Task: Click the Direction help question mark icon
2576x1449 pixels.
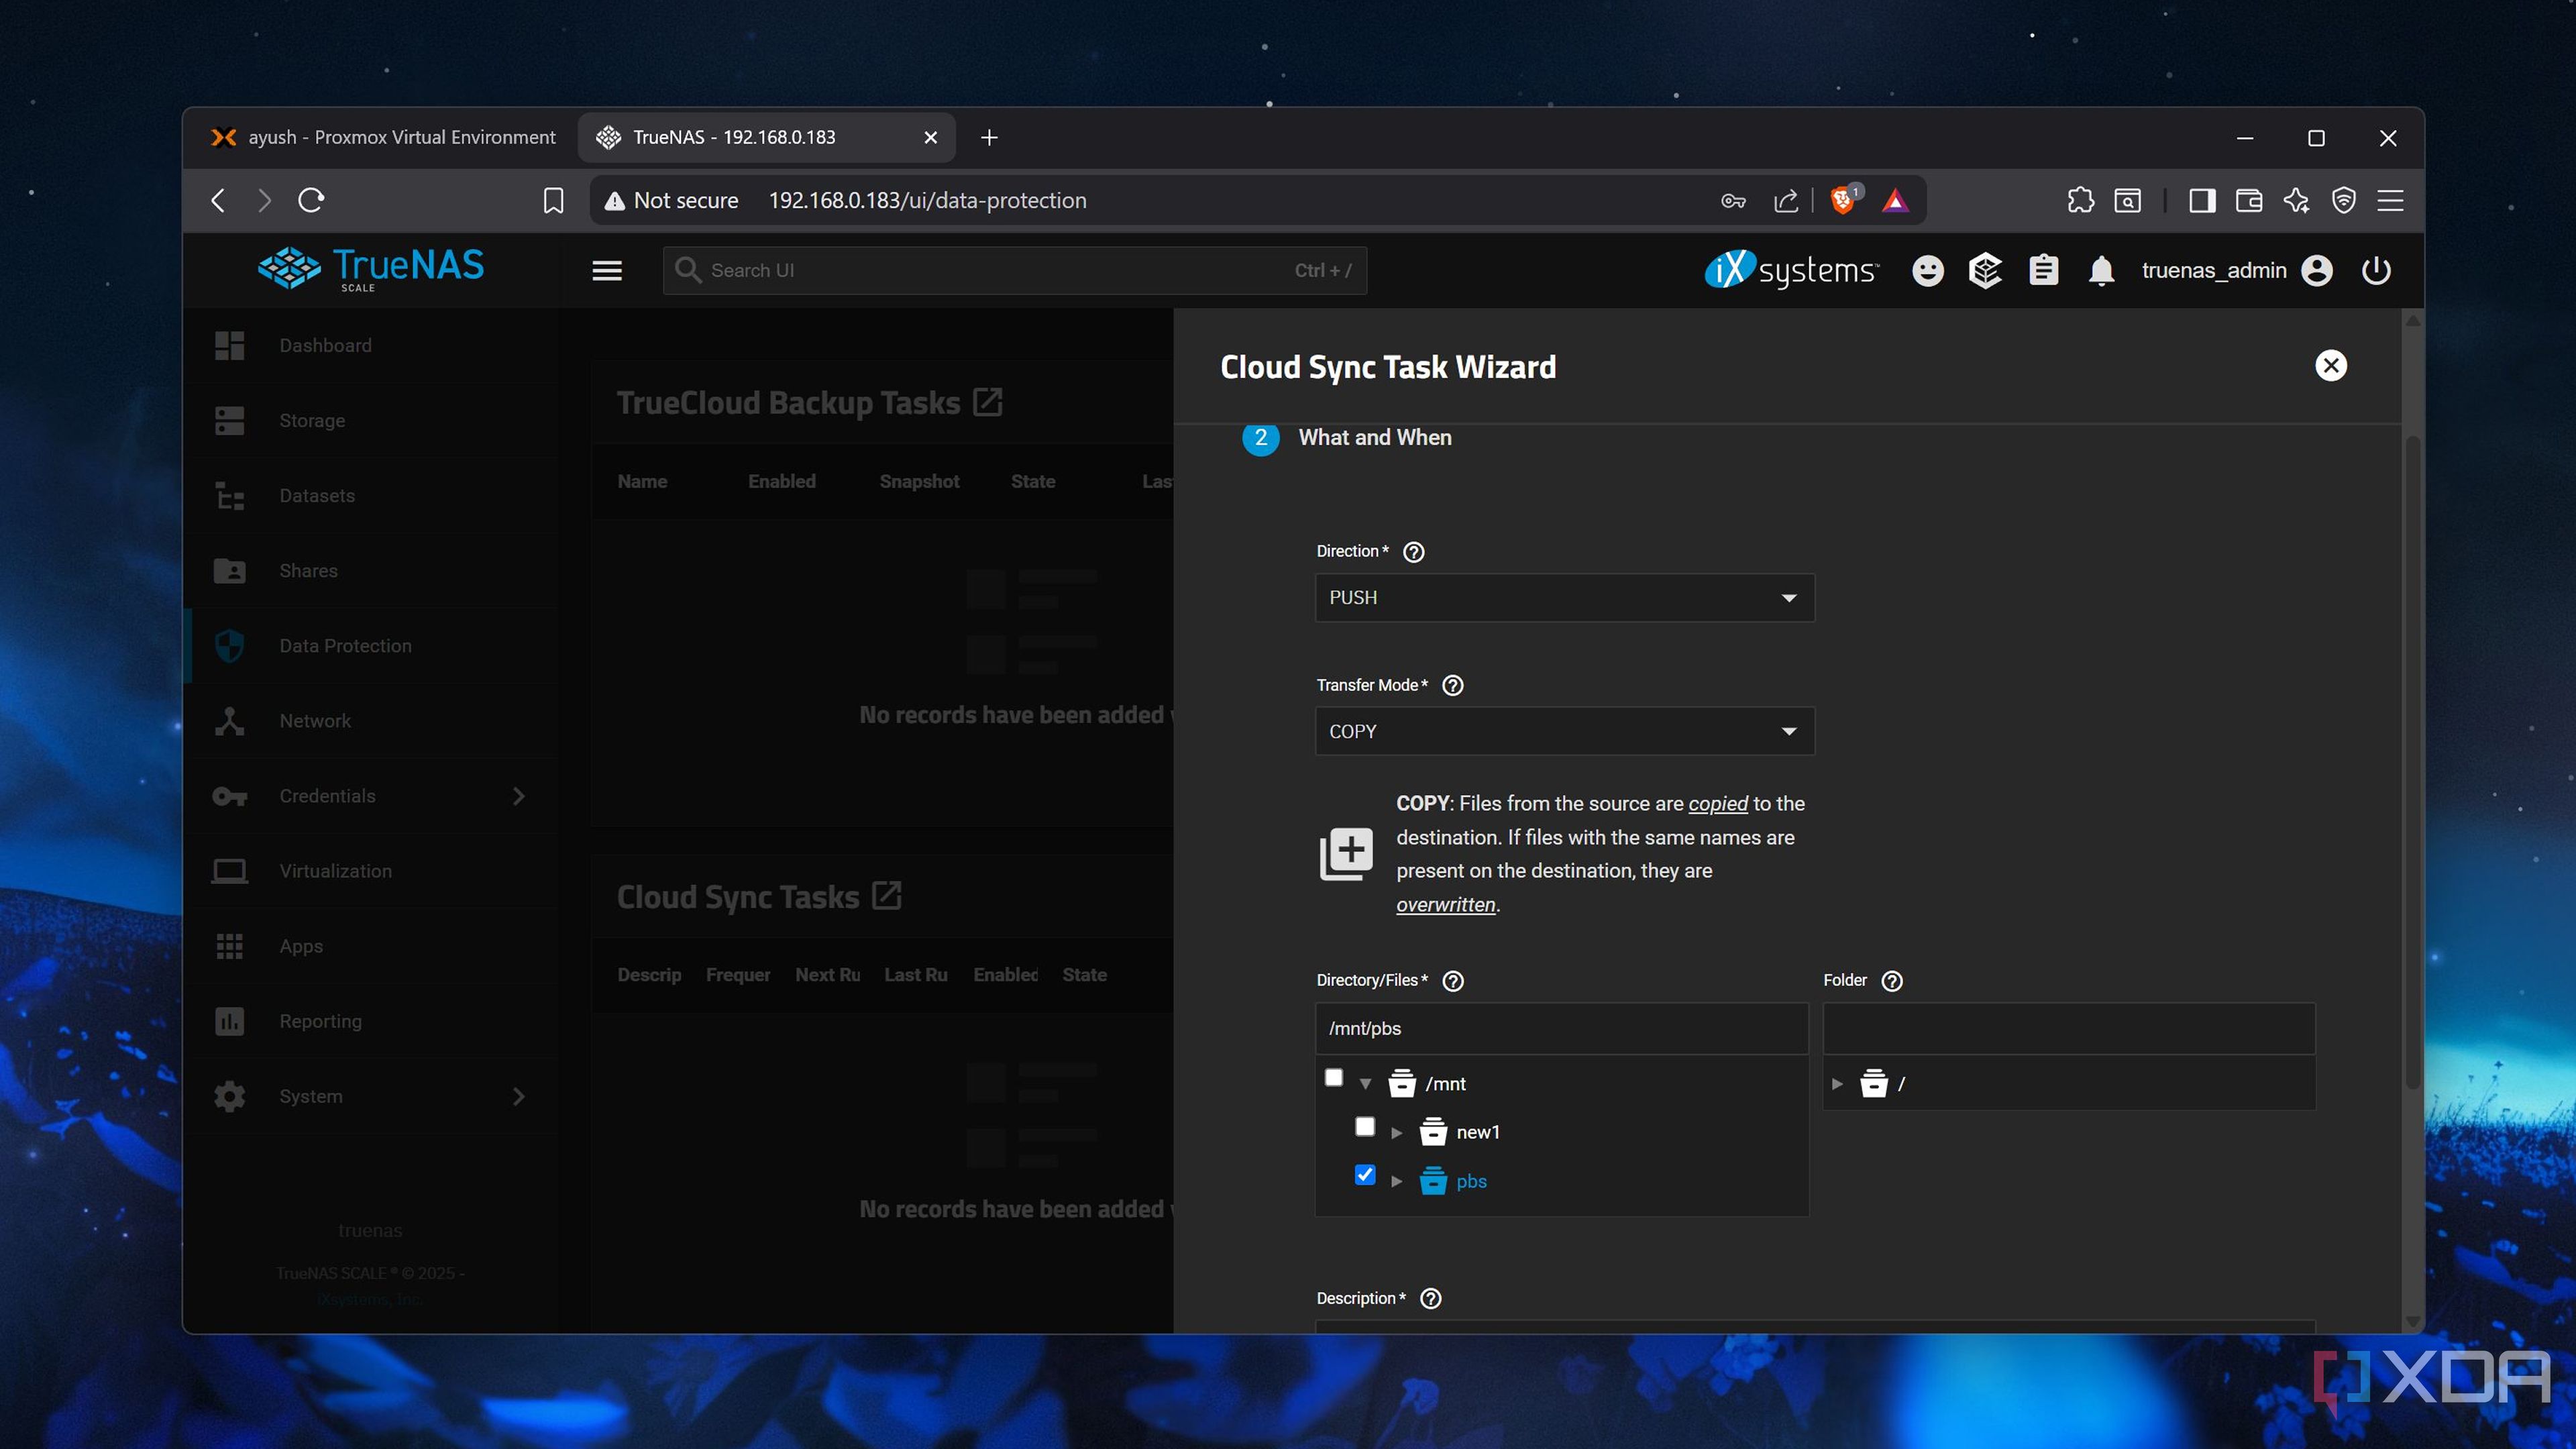Action: point(1413,552)
